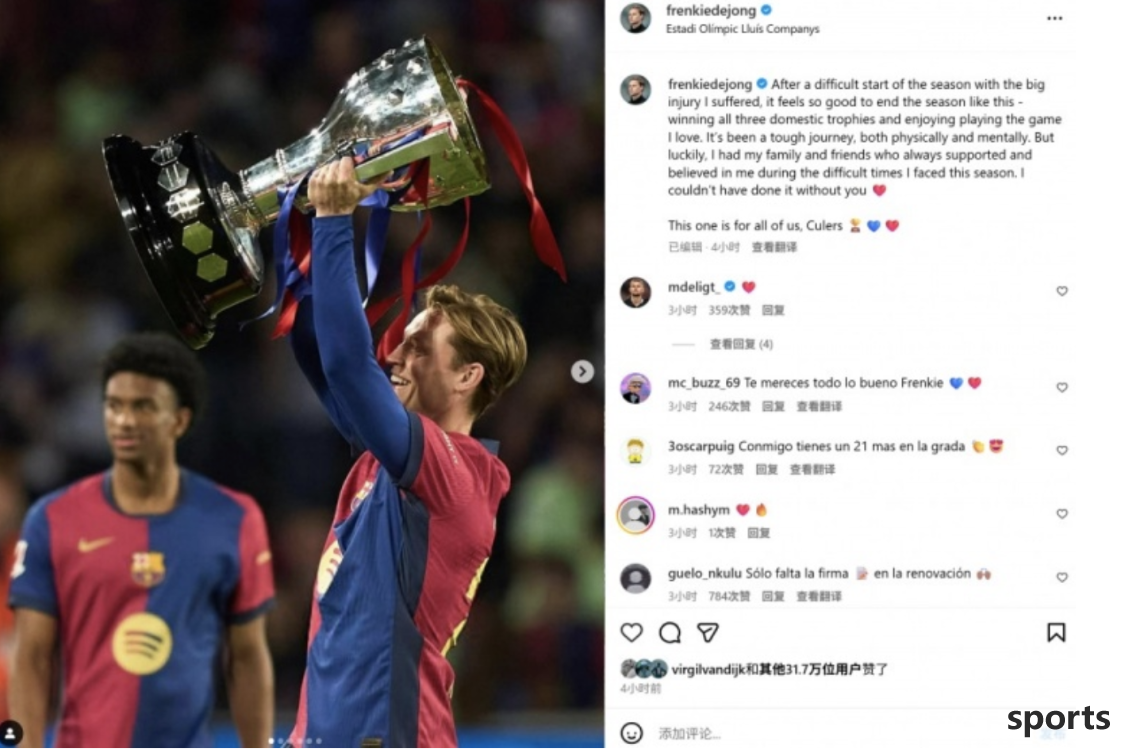The height and width of the screenshot is (750, 1125).
Task: Open the emoji picker in the comment box
Action: [631, 733]
